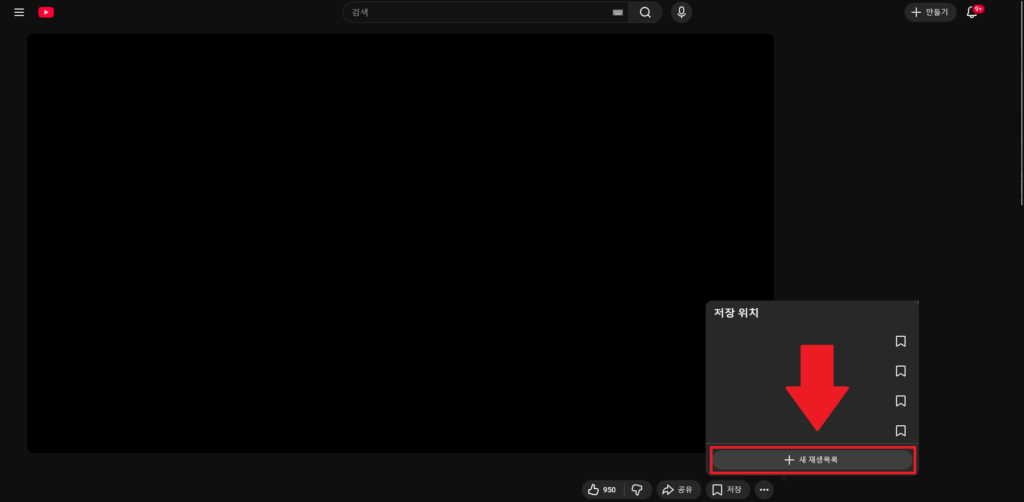The width and height of the screenshot is (1024, 502).
Task: Go to YouTube home via red logo
Action: pos(46,12)
